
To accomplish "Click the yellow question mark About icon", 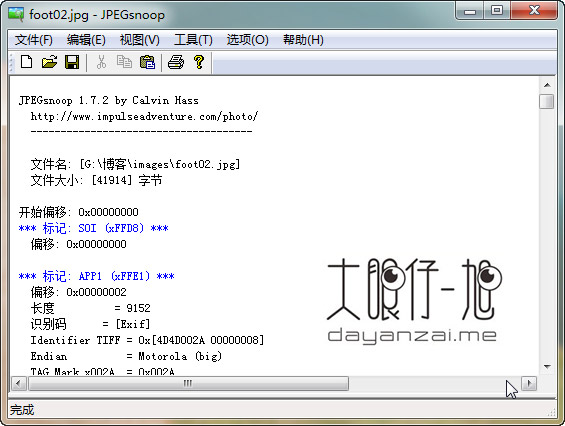I will click(199, 62).
